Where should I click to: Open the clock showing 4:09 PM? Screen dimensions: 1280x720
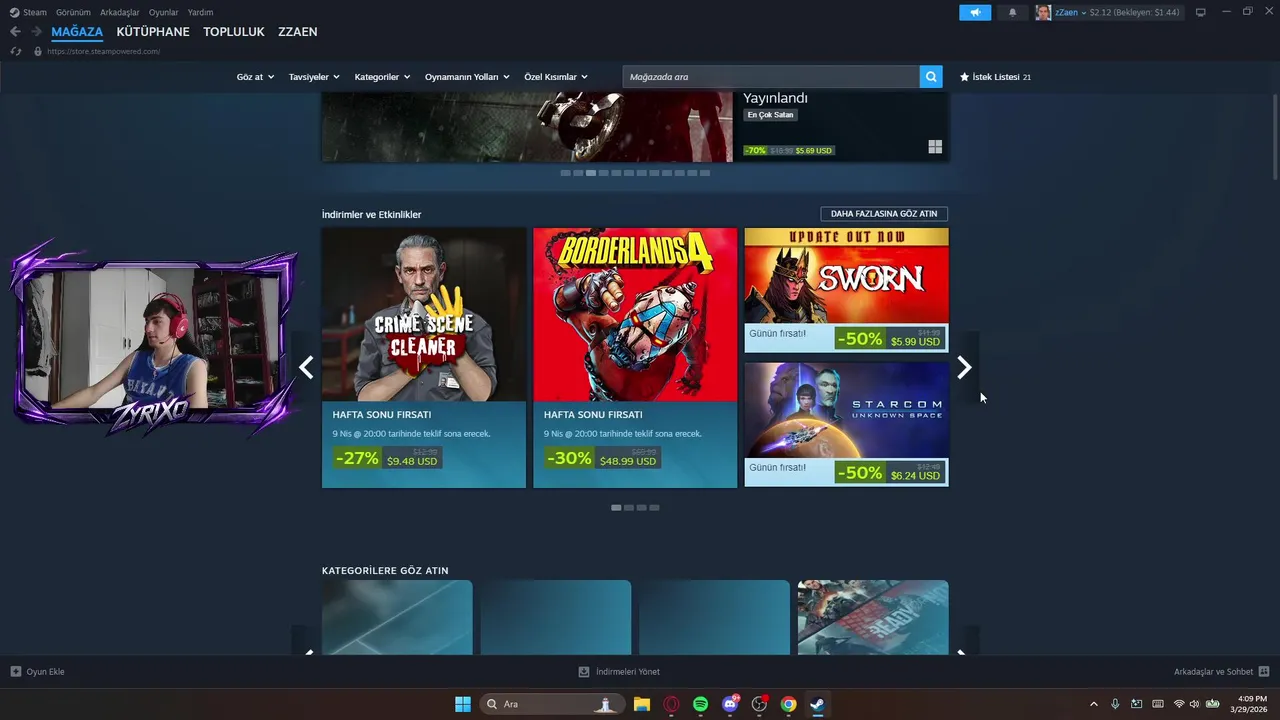[x=1248, y=704]
